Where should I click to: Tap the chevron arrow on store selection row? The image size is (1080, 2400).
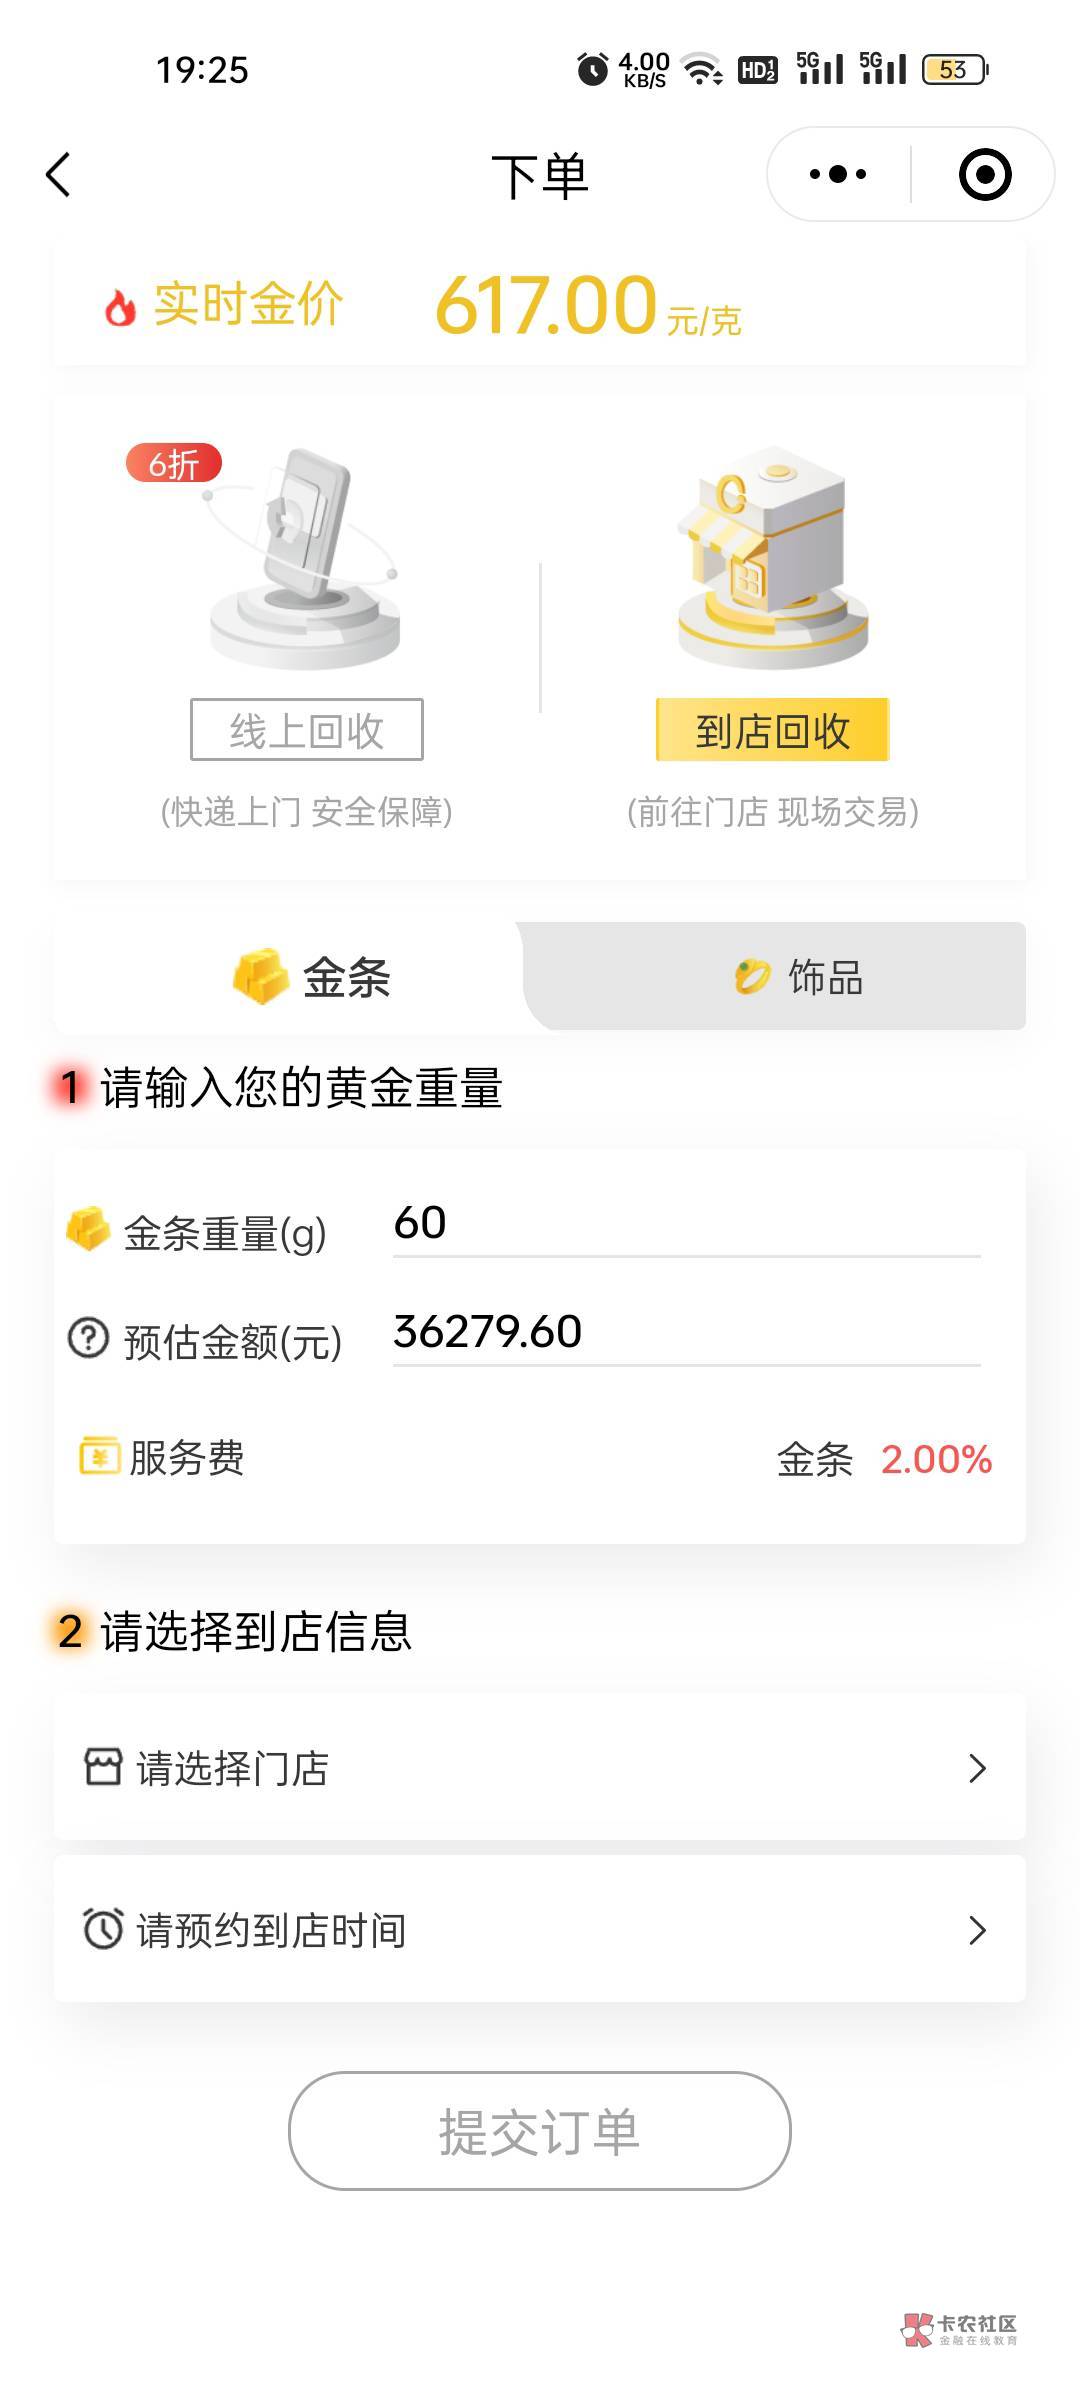click(977, 1768)
